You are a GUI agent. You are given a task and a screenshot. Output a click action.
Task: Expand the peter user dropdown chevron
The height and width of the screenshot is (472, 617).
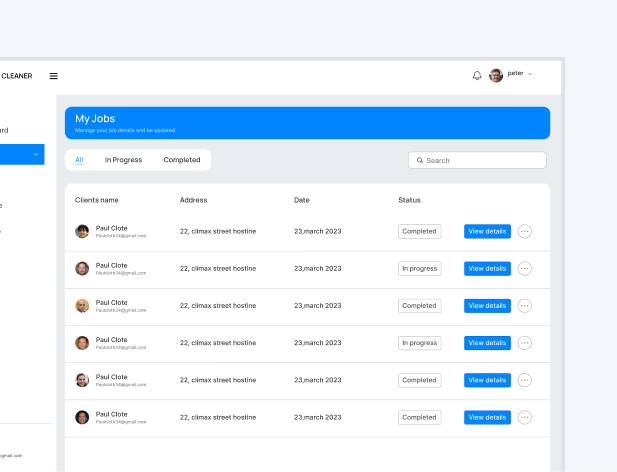coord(530,74)
